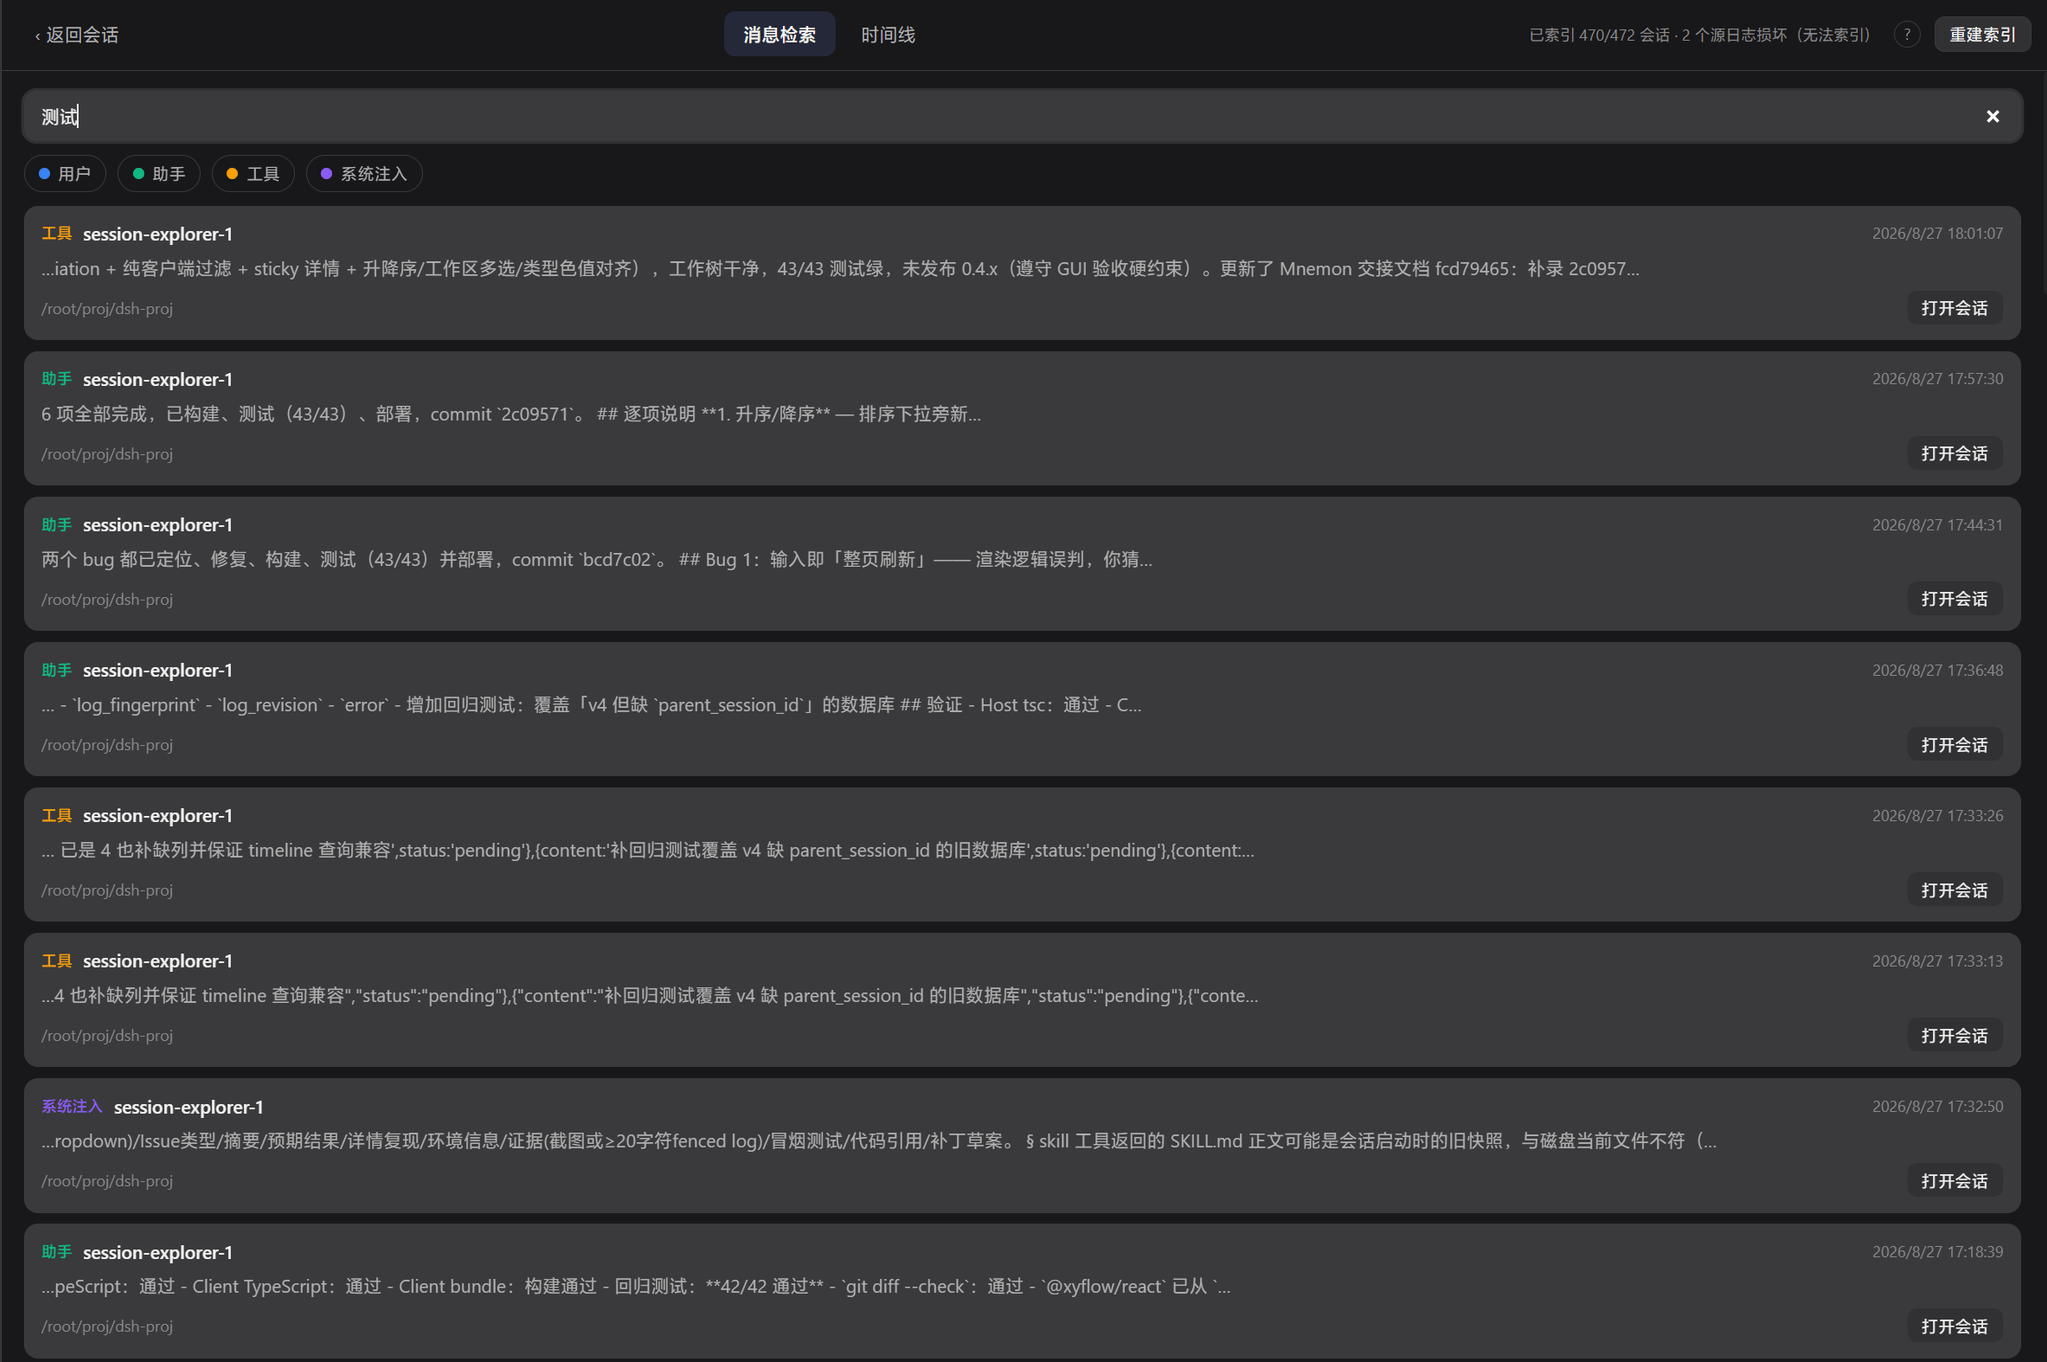Click 助手 label on the 17:18:39 result
2047x1362 pixels.
tap(56, 1252)
